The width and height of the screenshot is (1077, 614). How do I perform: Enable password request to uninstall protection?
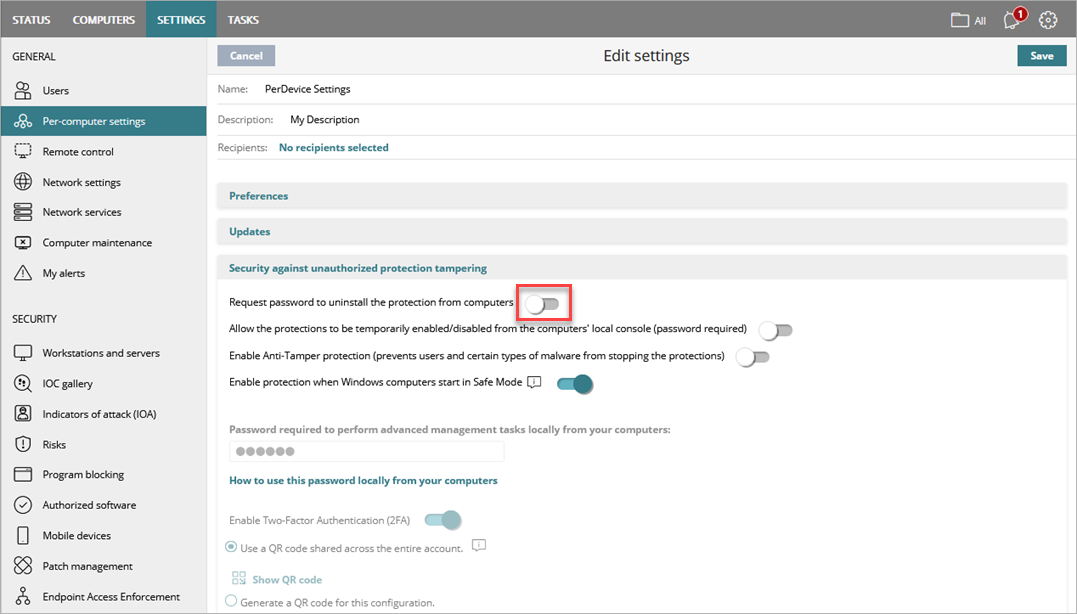pos(543,301)
